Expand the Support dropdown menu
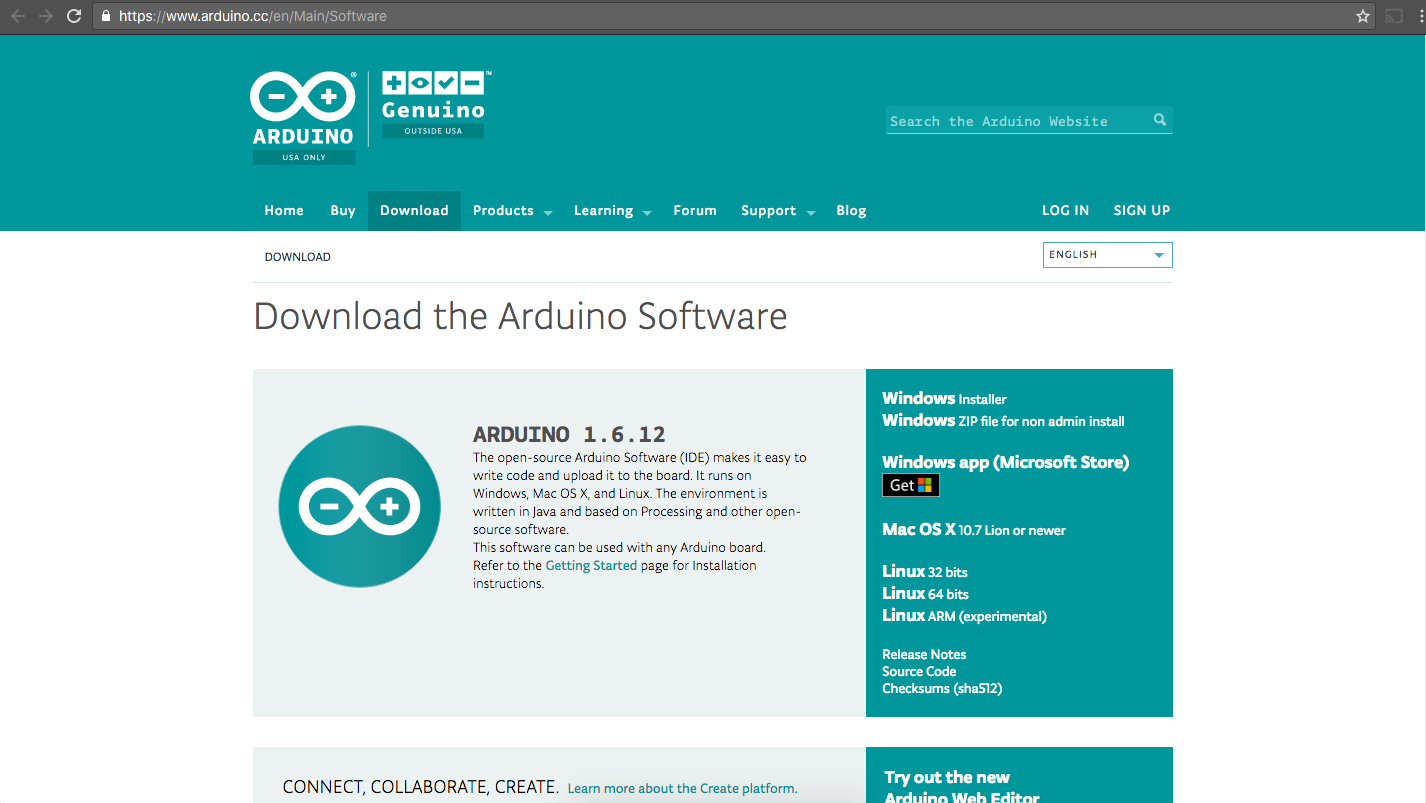Screen dimensions: 1426x803 (778, 211)
